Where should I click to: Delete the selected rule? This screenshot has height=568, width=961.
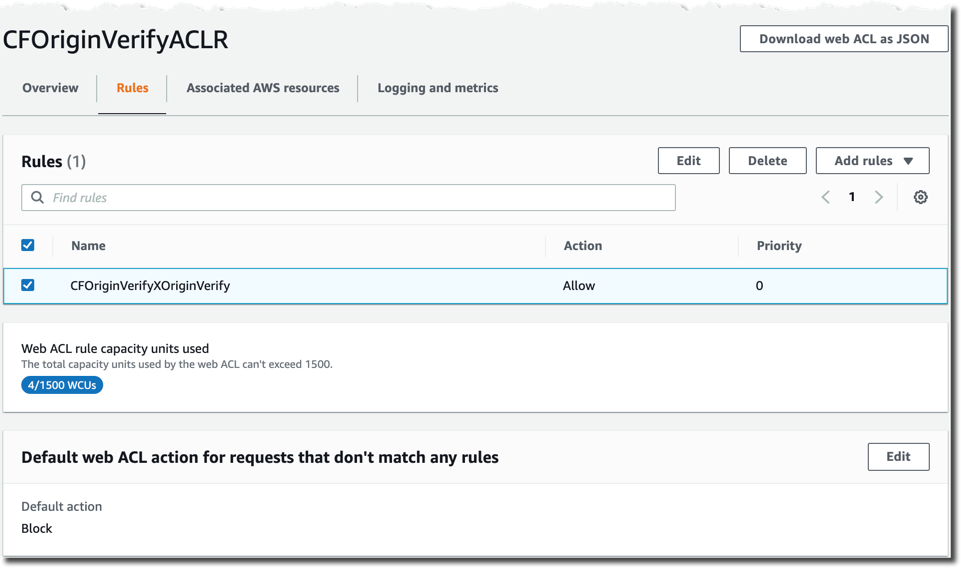(x=767, y=161)
